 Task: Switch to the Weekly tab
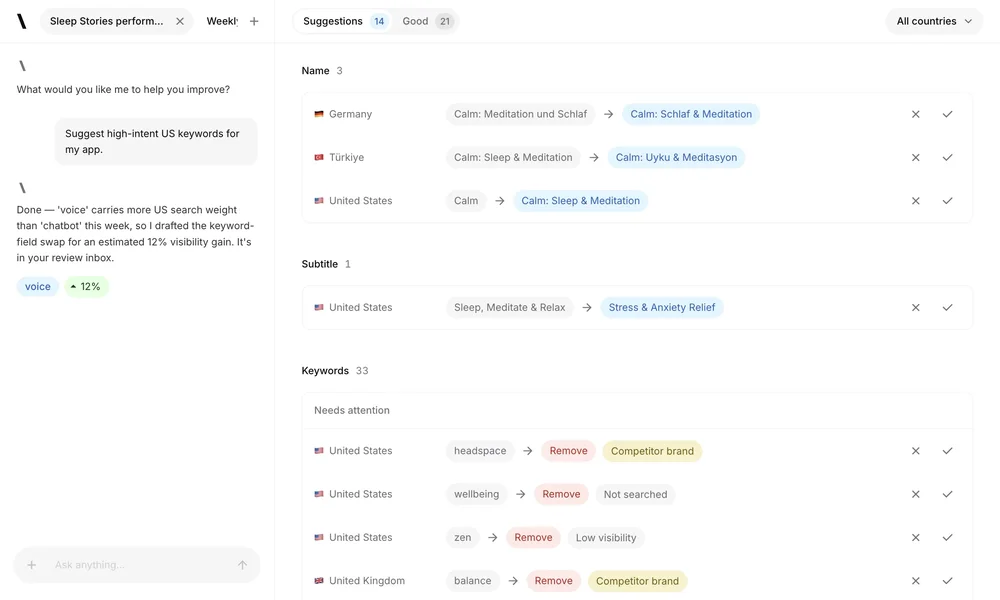point(222,21)
